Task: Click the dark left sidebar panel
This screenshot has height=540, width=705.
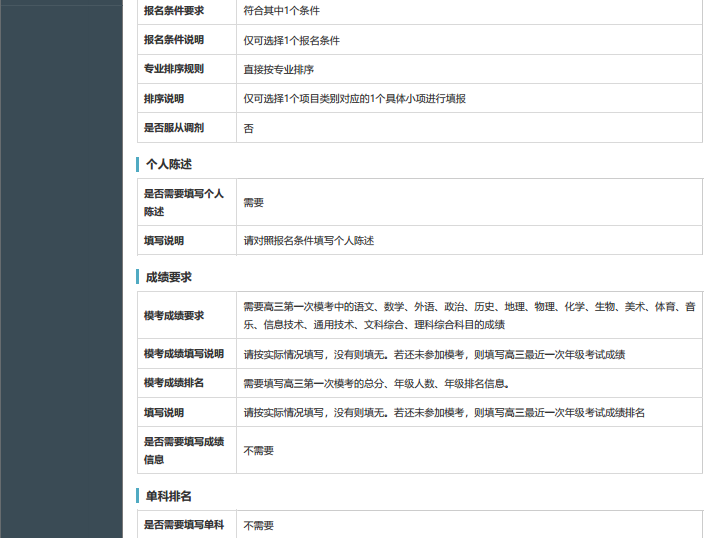Action: pyautogui.click(x=60, y=270)
